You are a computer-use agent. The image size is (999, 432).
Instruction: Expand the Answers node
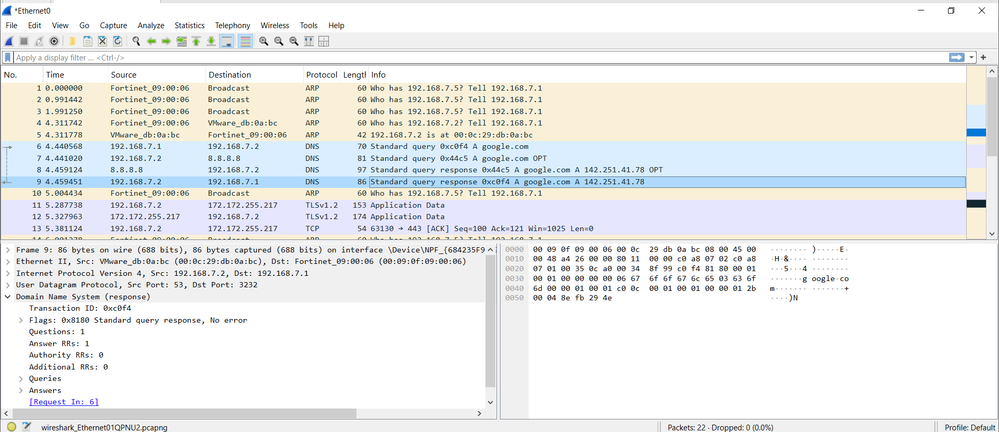click(x=22, y=390)
